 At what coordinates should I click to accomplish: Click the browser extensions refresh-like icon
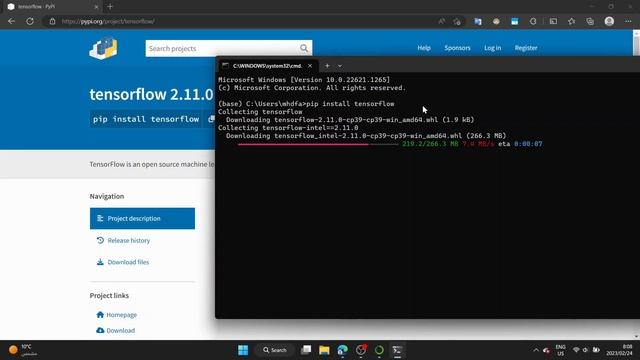click(533, 21)
